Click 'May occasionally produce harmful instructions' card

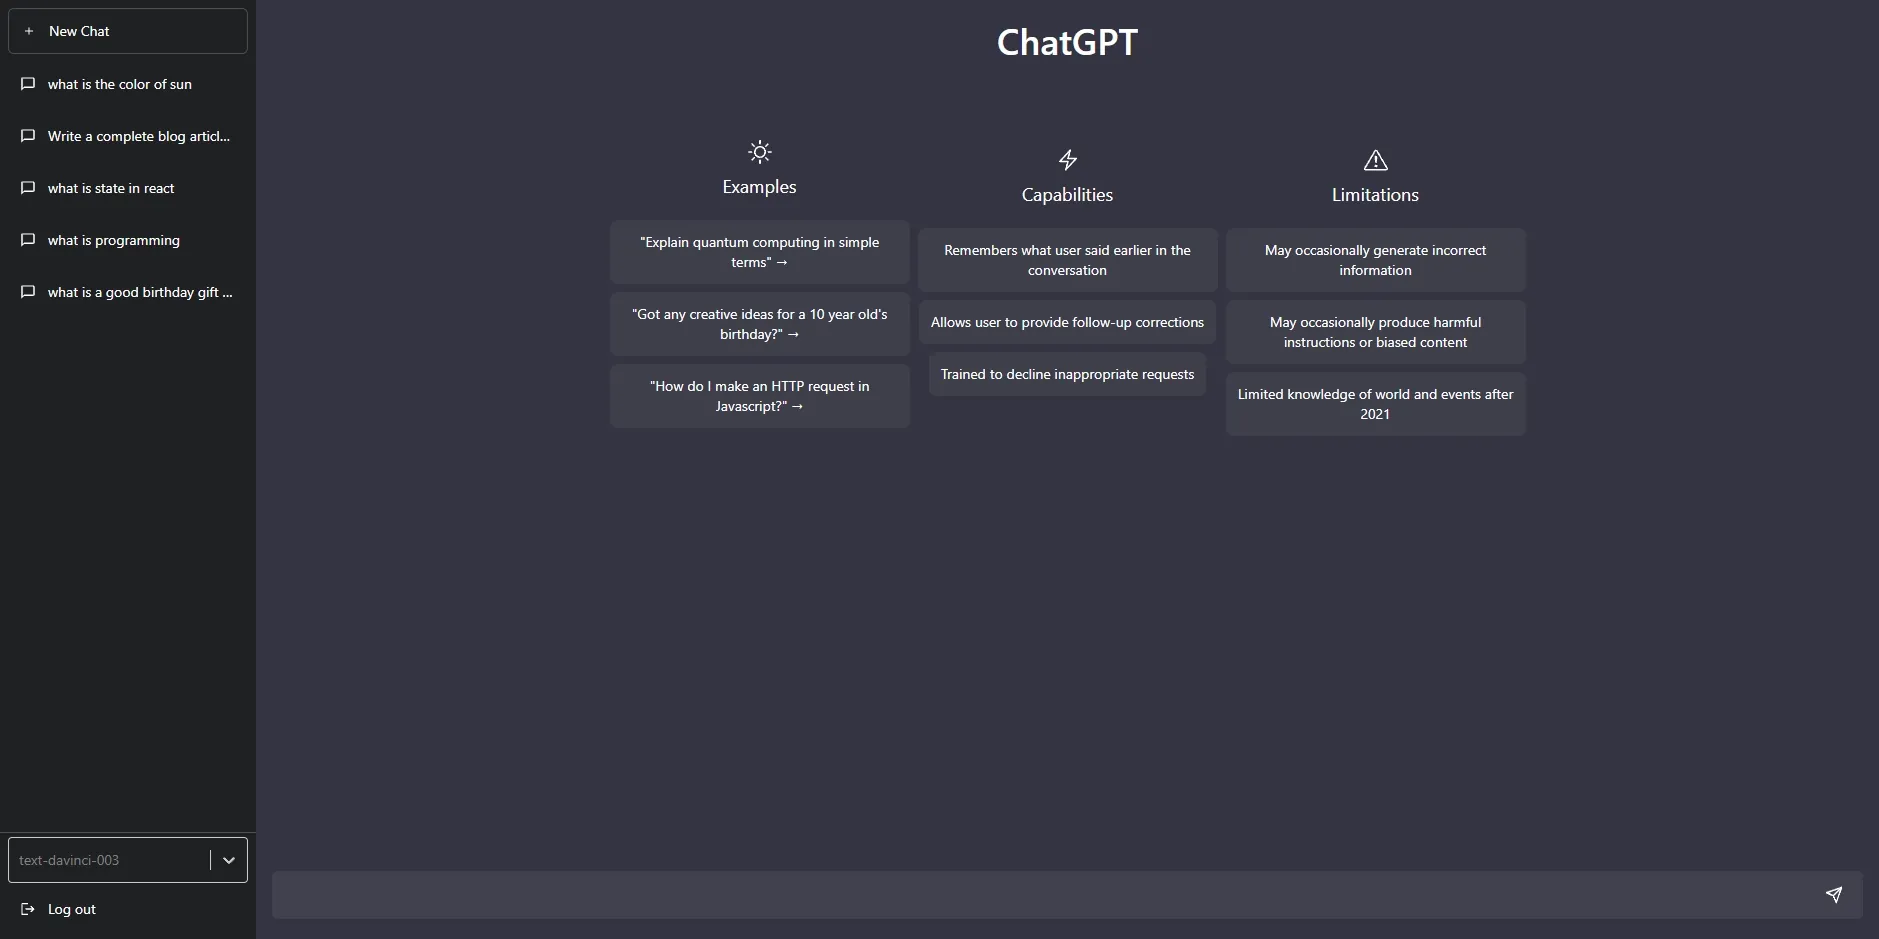(1376, 332)
